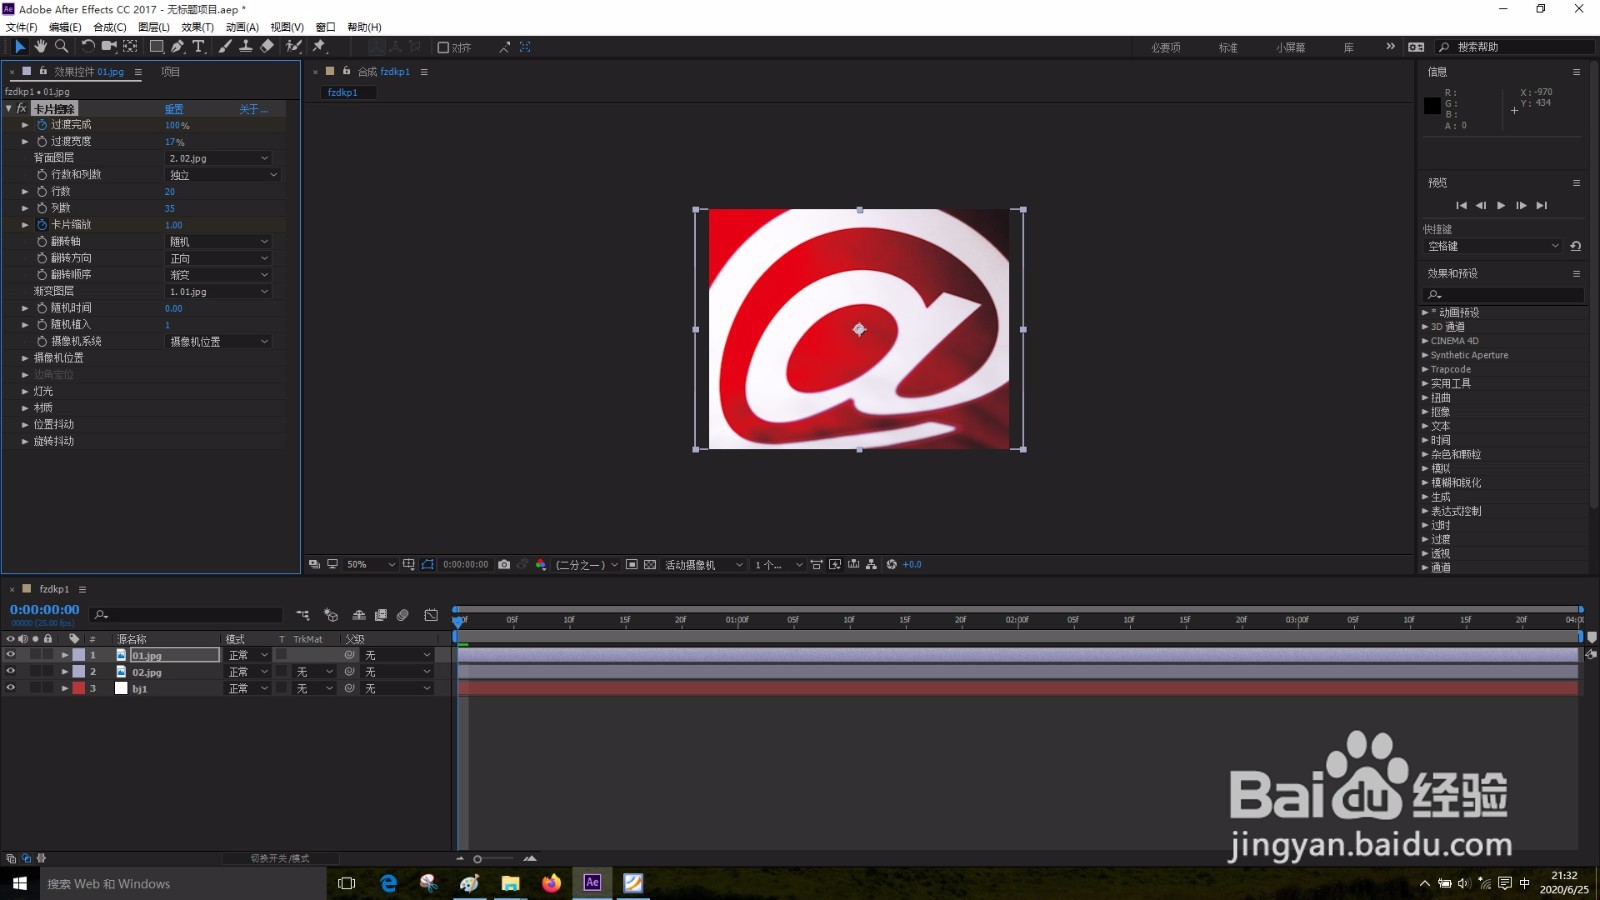Jump to first frame in preview panel

tap(1461, 206)
